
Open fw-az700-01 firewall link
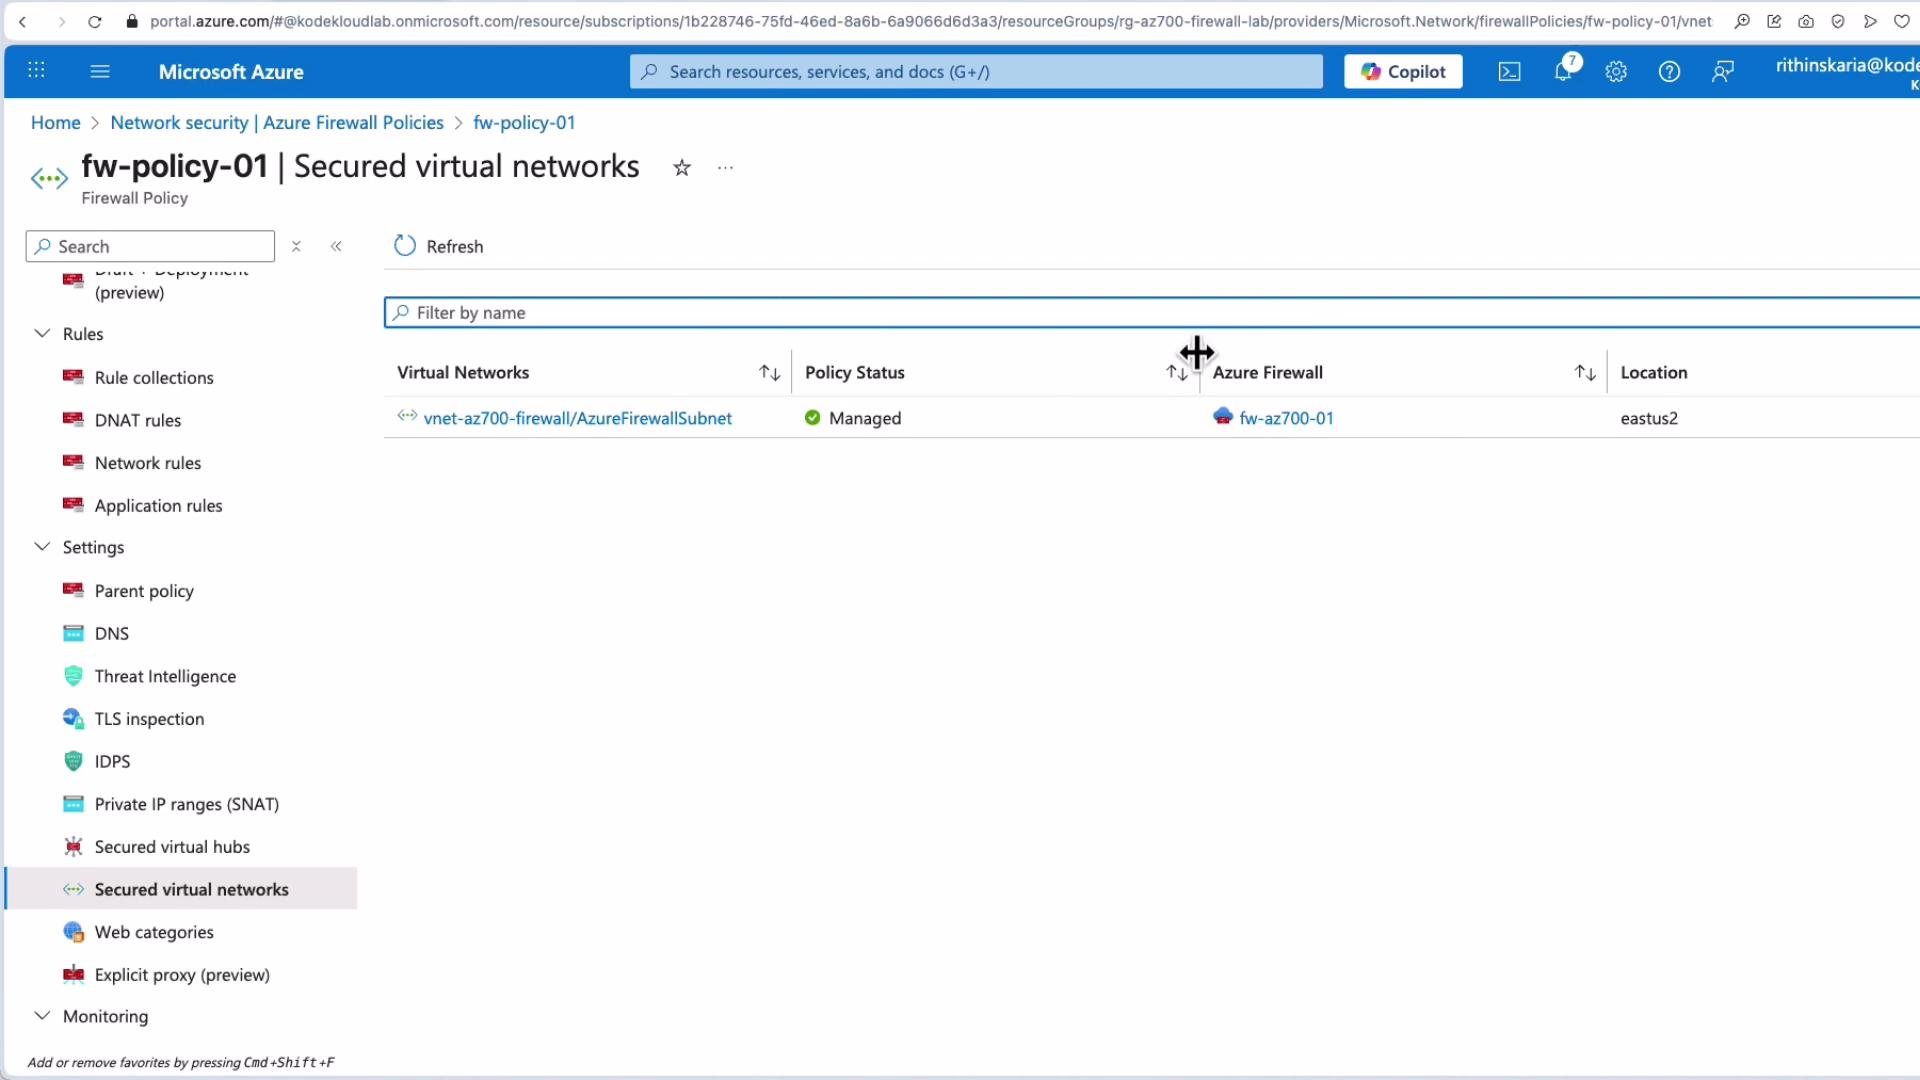(x=1286, y=418)
